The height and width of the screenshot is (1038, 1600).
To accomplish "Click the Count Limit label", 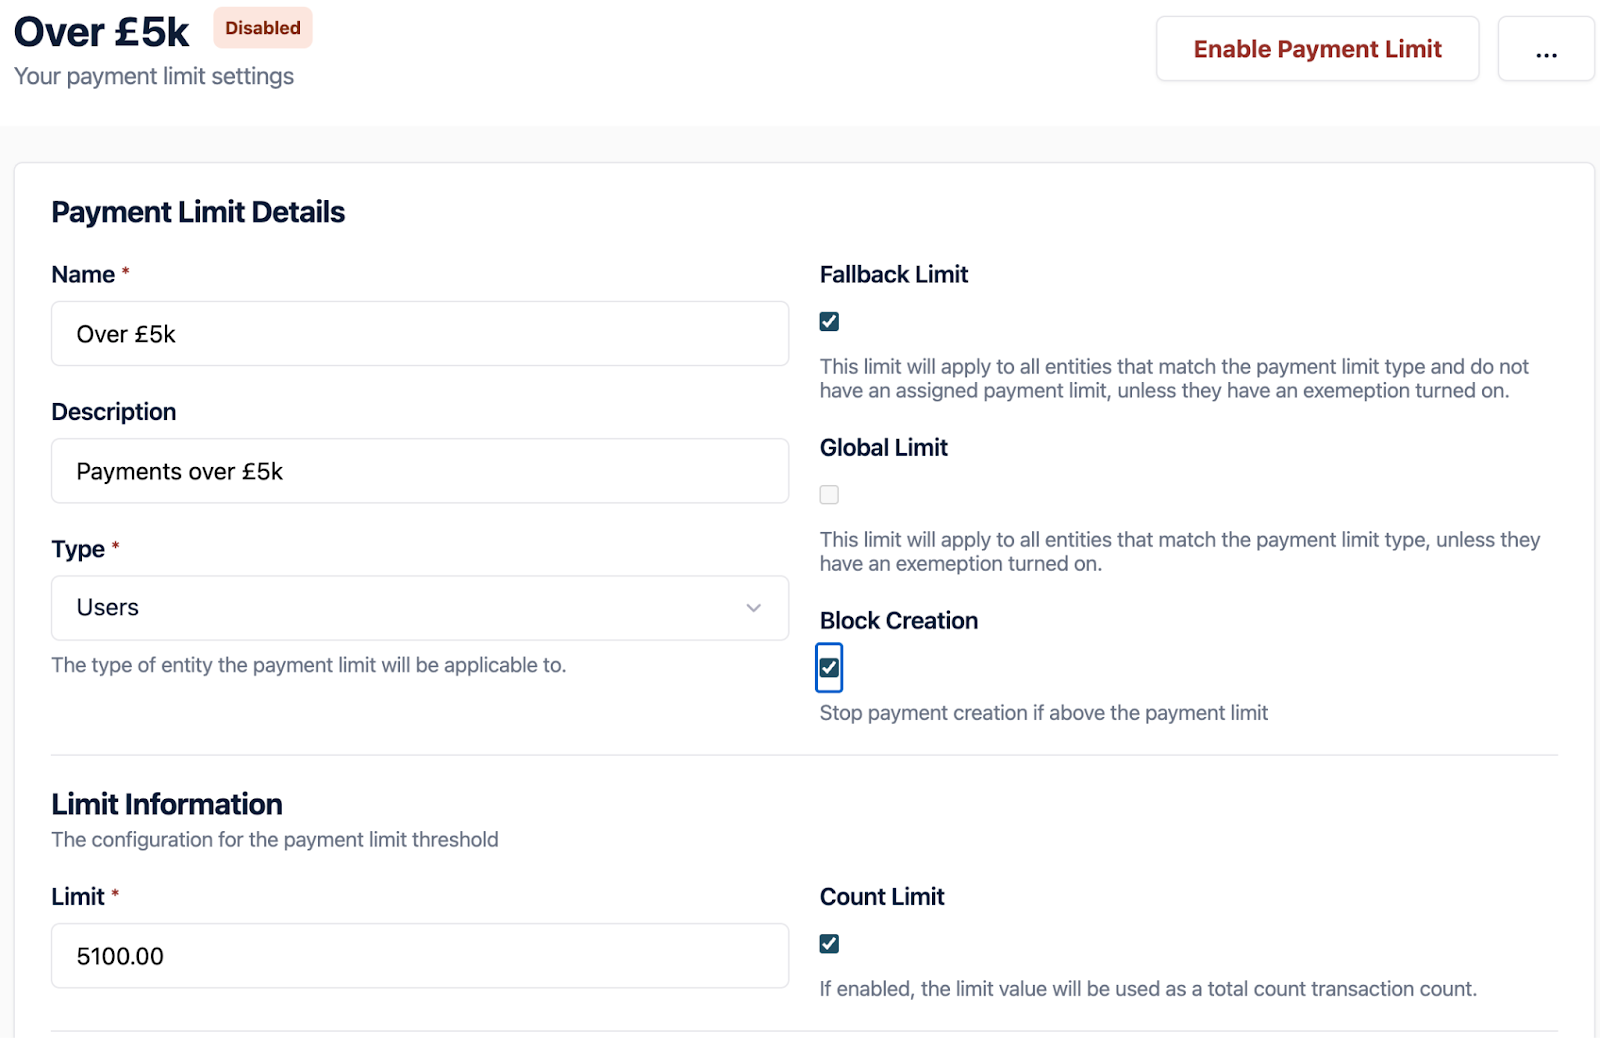I will [881, 897].
